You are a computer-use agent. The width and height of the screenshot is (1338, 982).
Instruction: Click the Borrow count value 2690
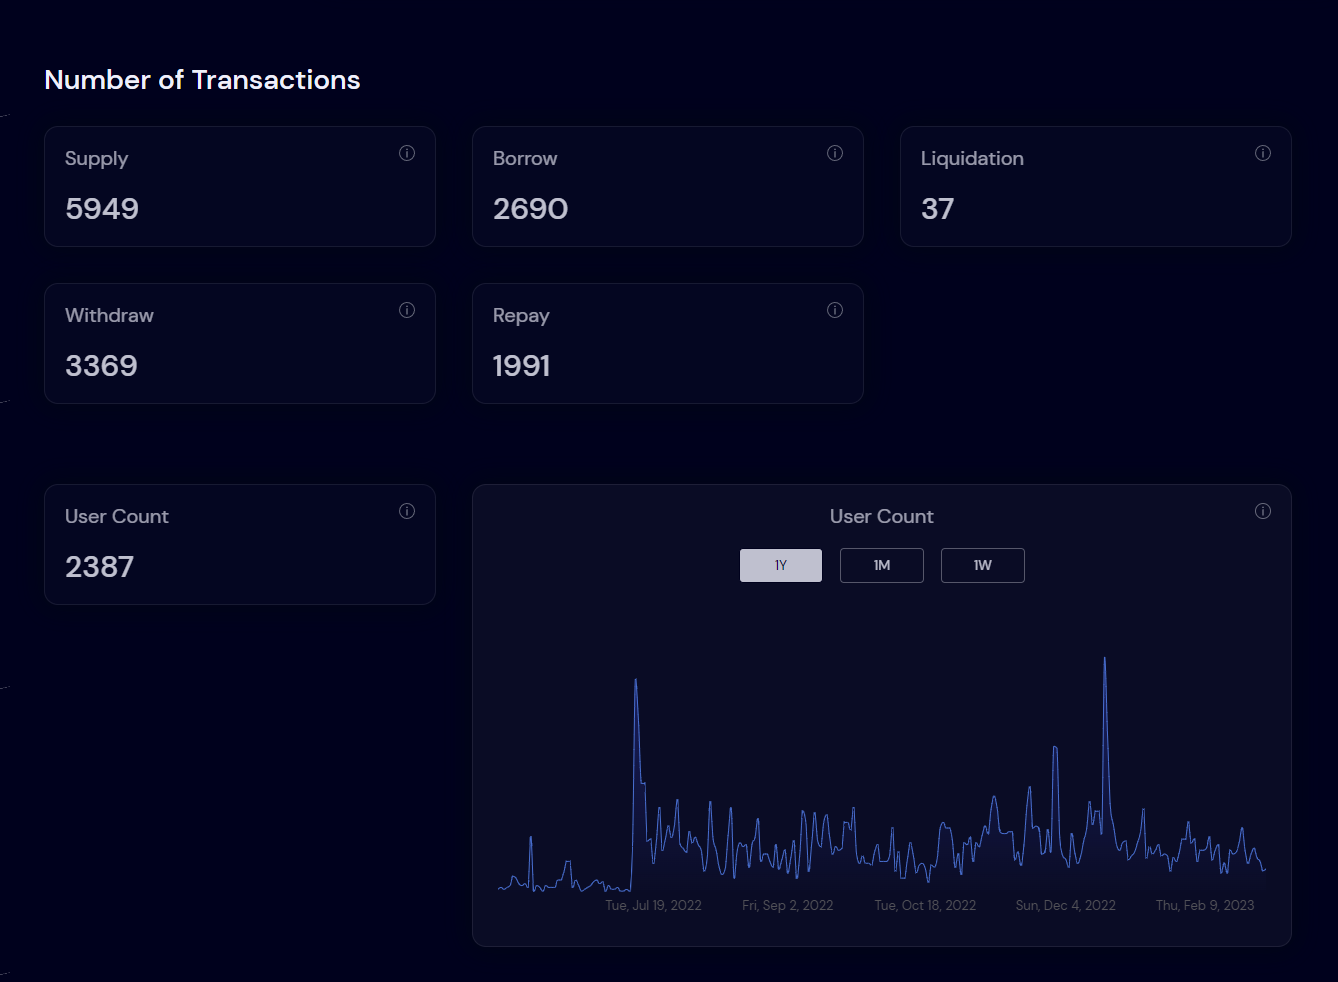pos(530,209)
